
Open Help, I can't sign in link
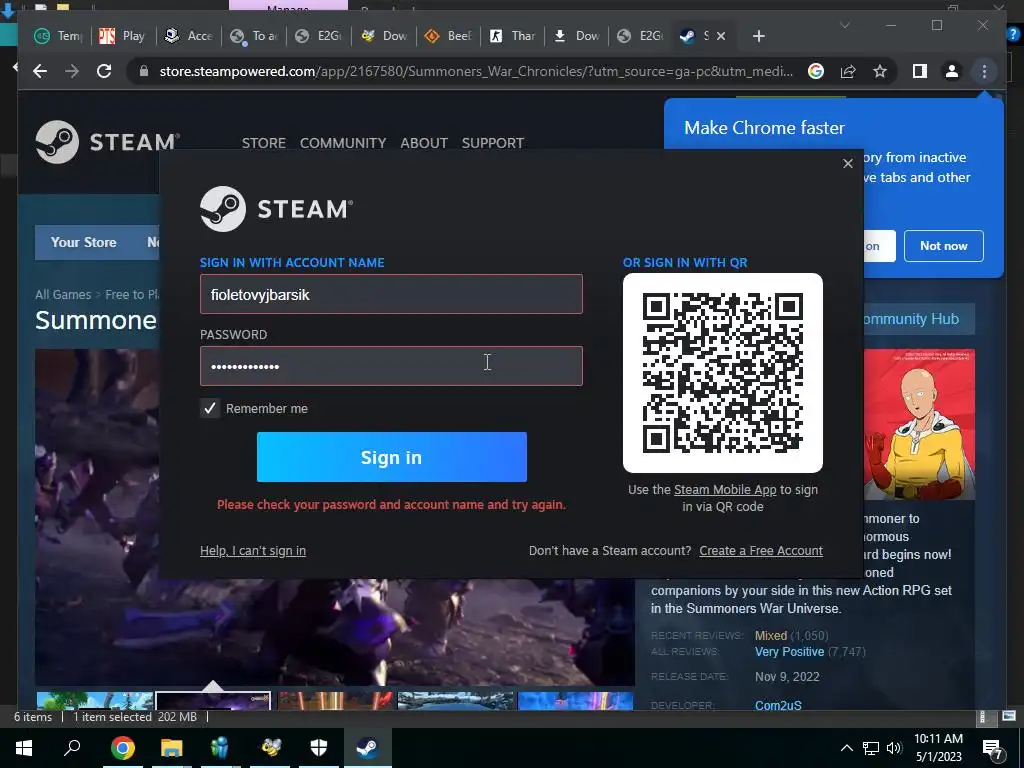click(253, 551)
